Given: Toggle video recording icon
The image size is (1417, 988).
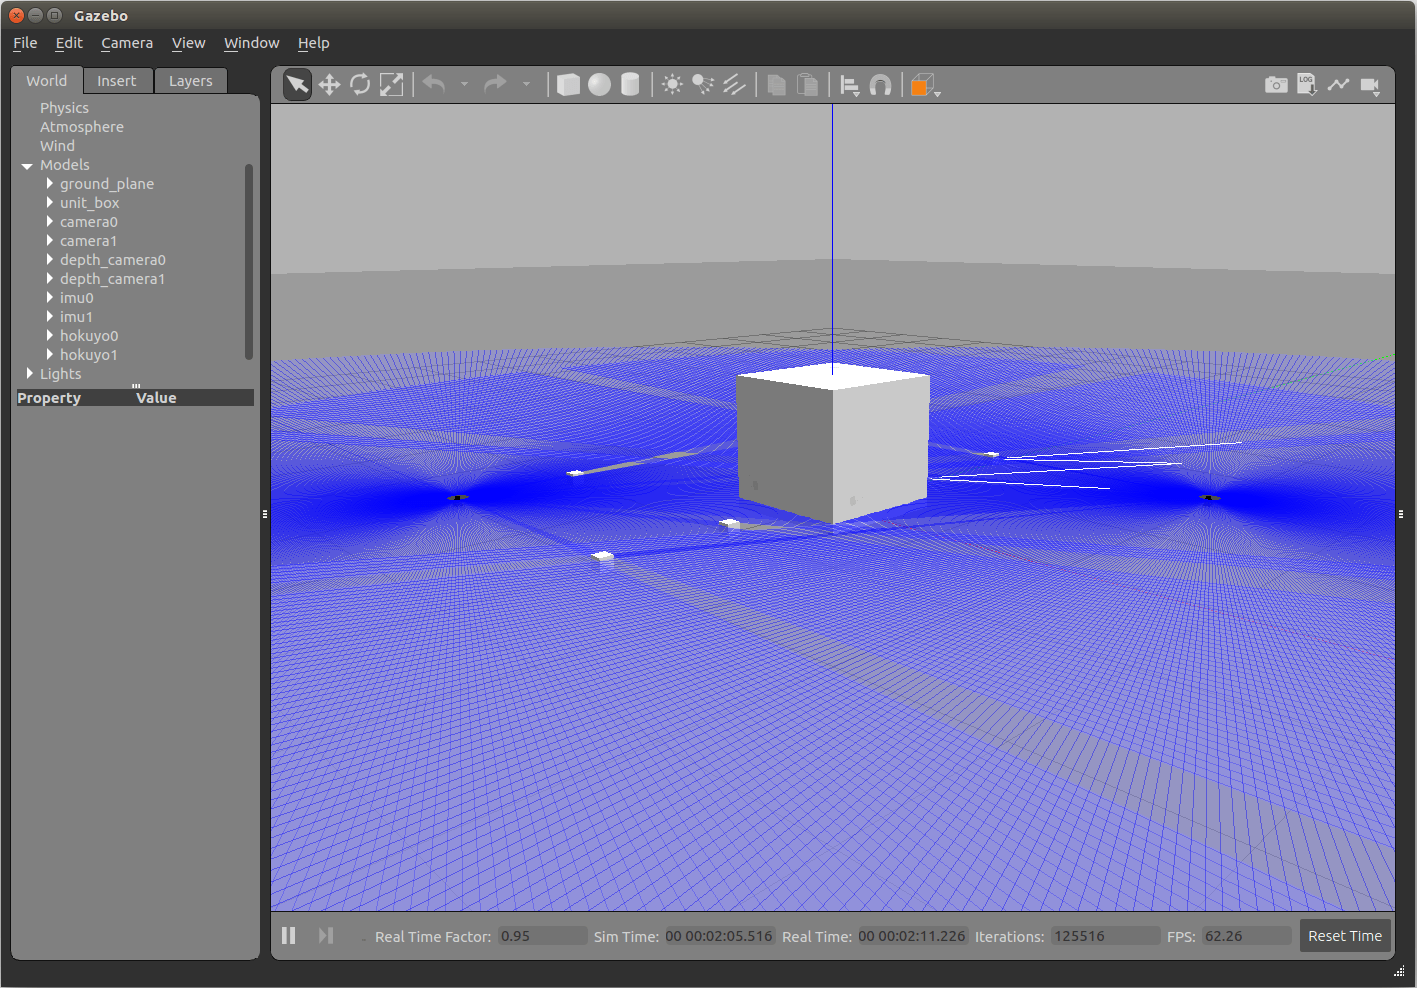Looking at the screenshot, I should pyautogui.click(x=1370, y=86).
